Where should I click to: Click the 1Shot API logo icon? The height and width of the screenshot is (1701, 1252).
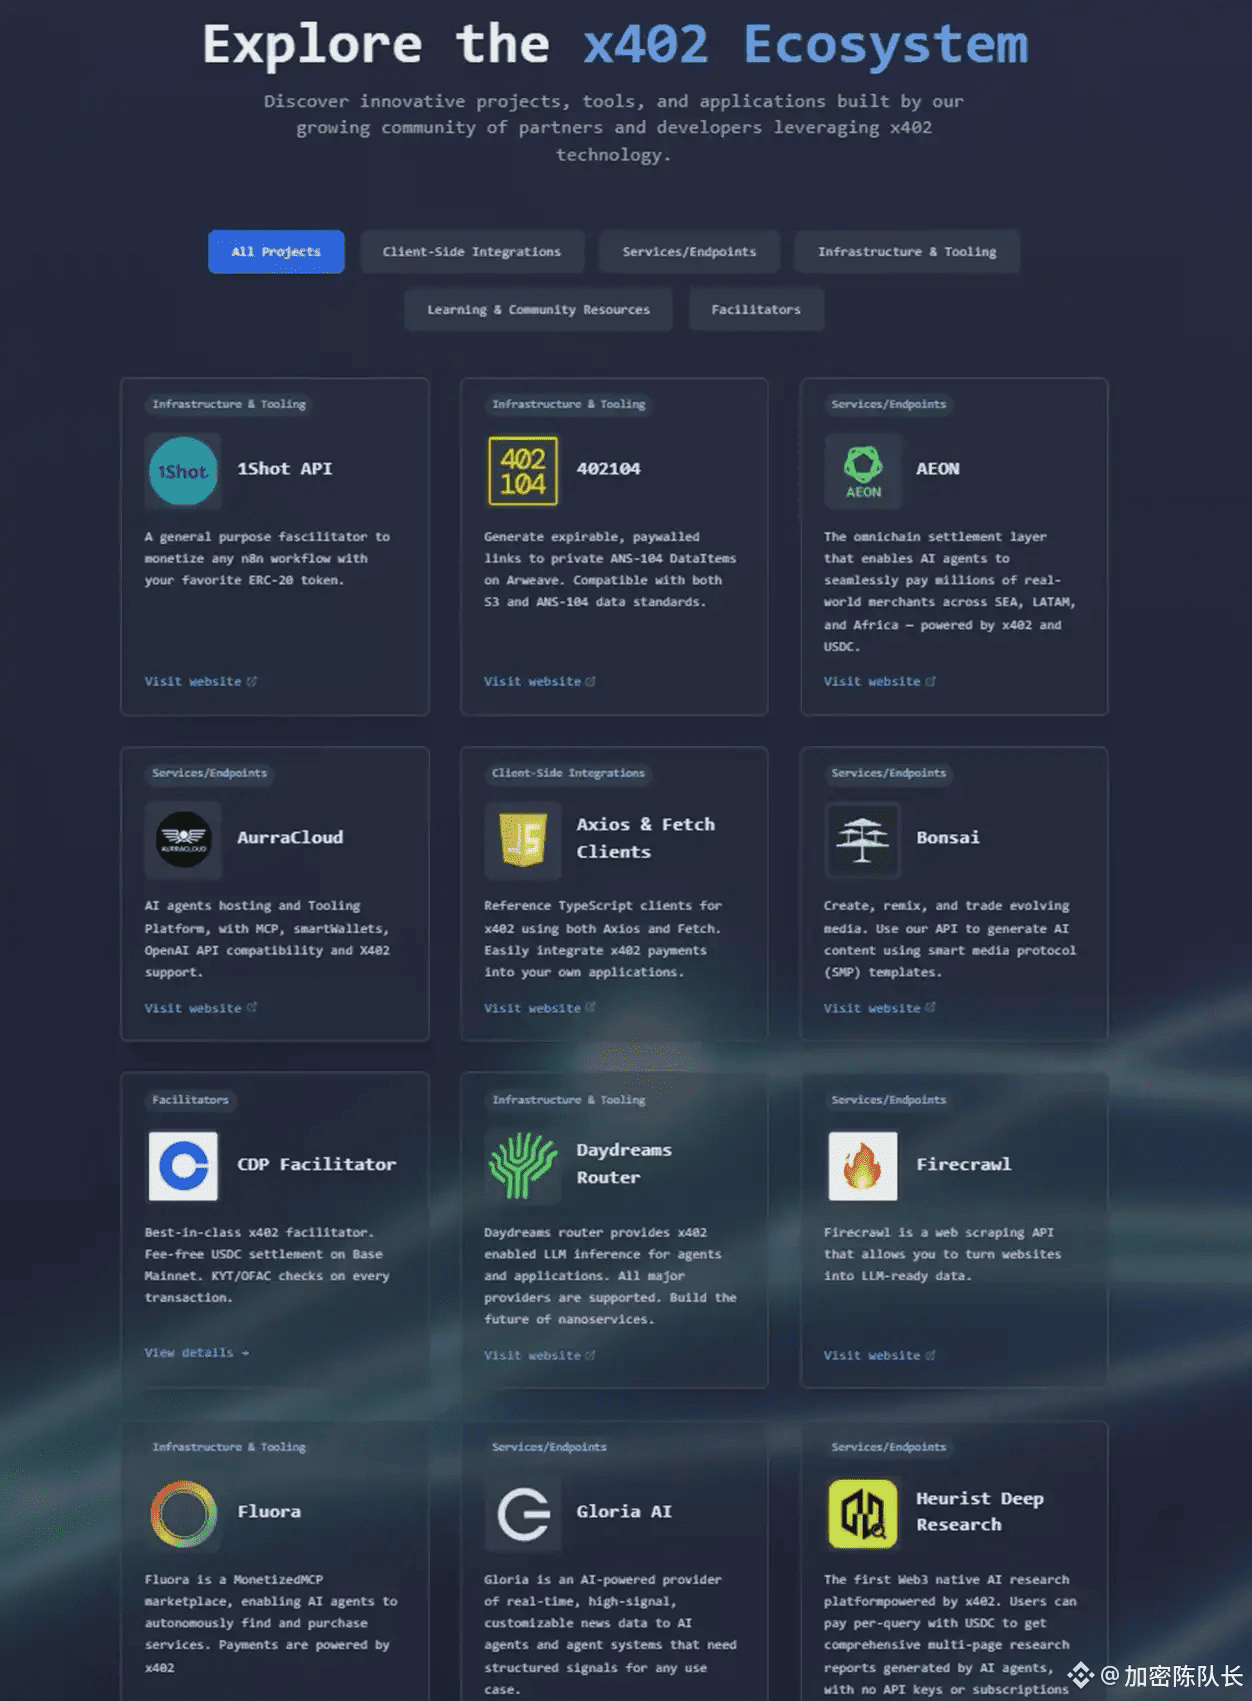(183, 471)
